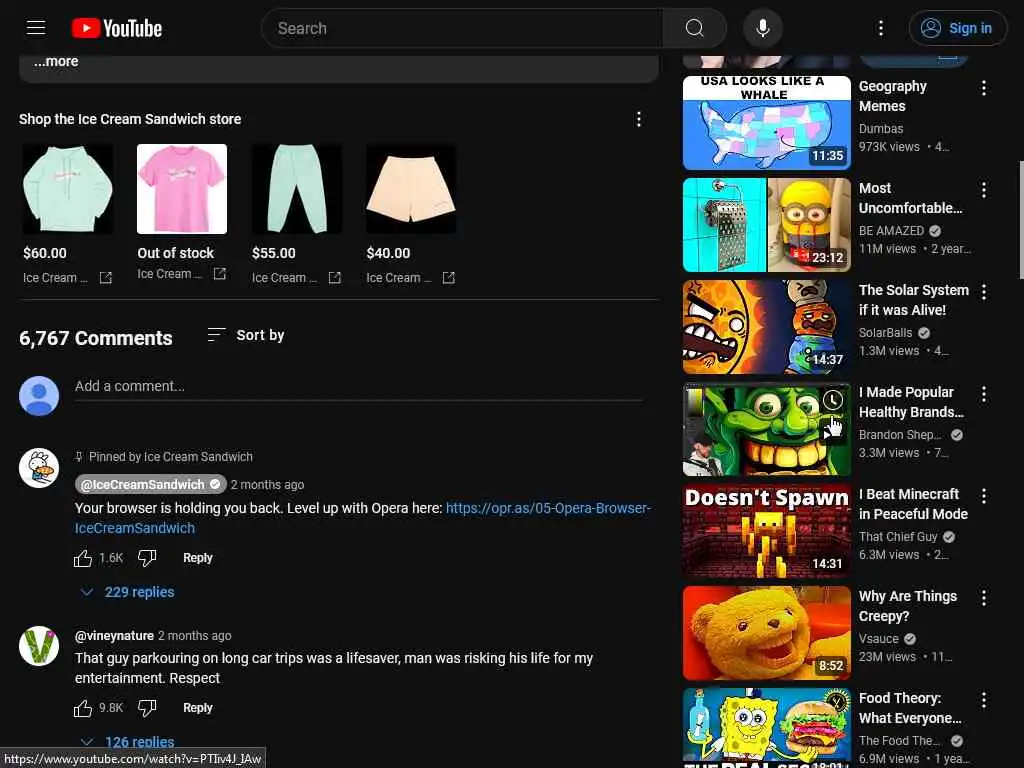The width and height of the screenshot is (1024, 768).
Task: View the $60.00 hoodie product
Action: tap(68, 189)
